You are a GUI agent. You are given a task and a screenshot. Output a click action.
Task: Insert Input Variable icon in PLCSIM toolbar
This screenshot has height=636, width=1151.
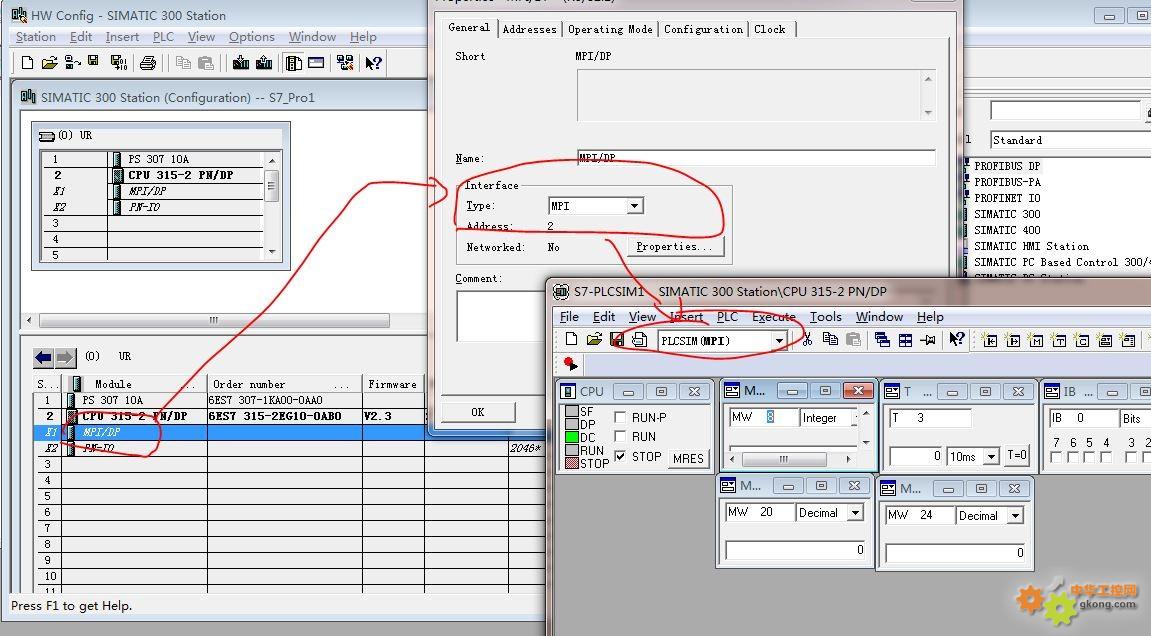[x=990, y=340]
